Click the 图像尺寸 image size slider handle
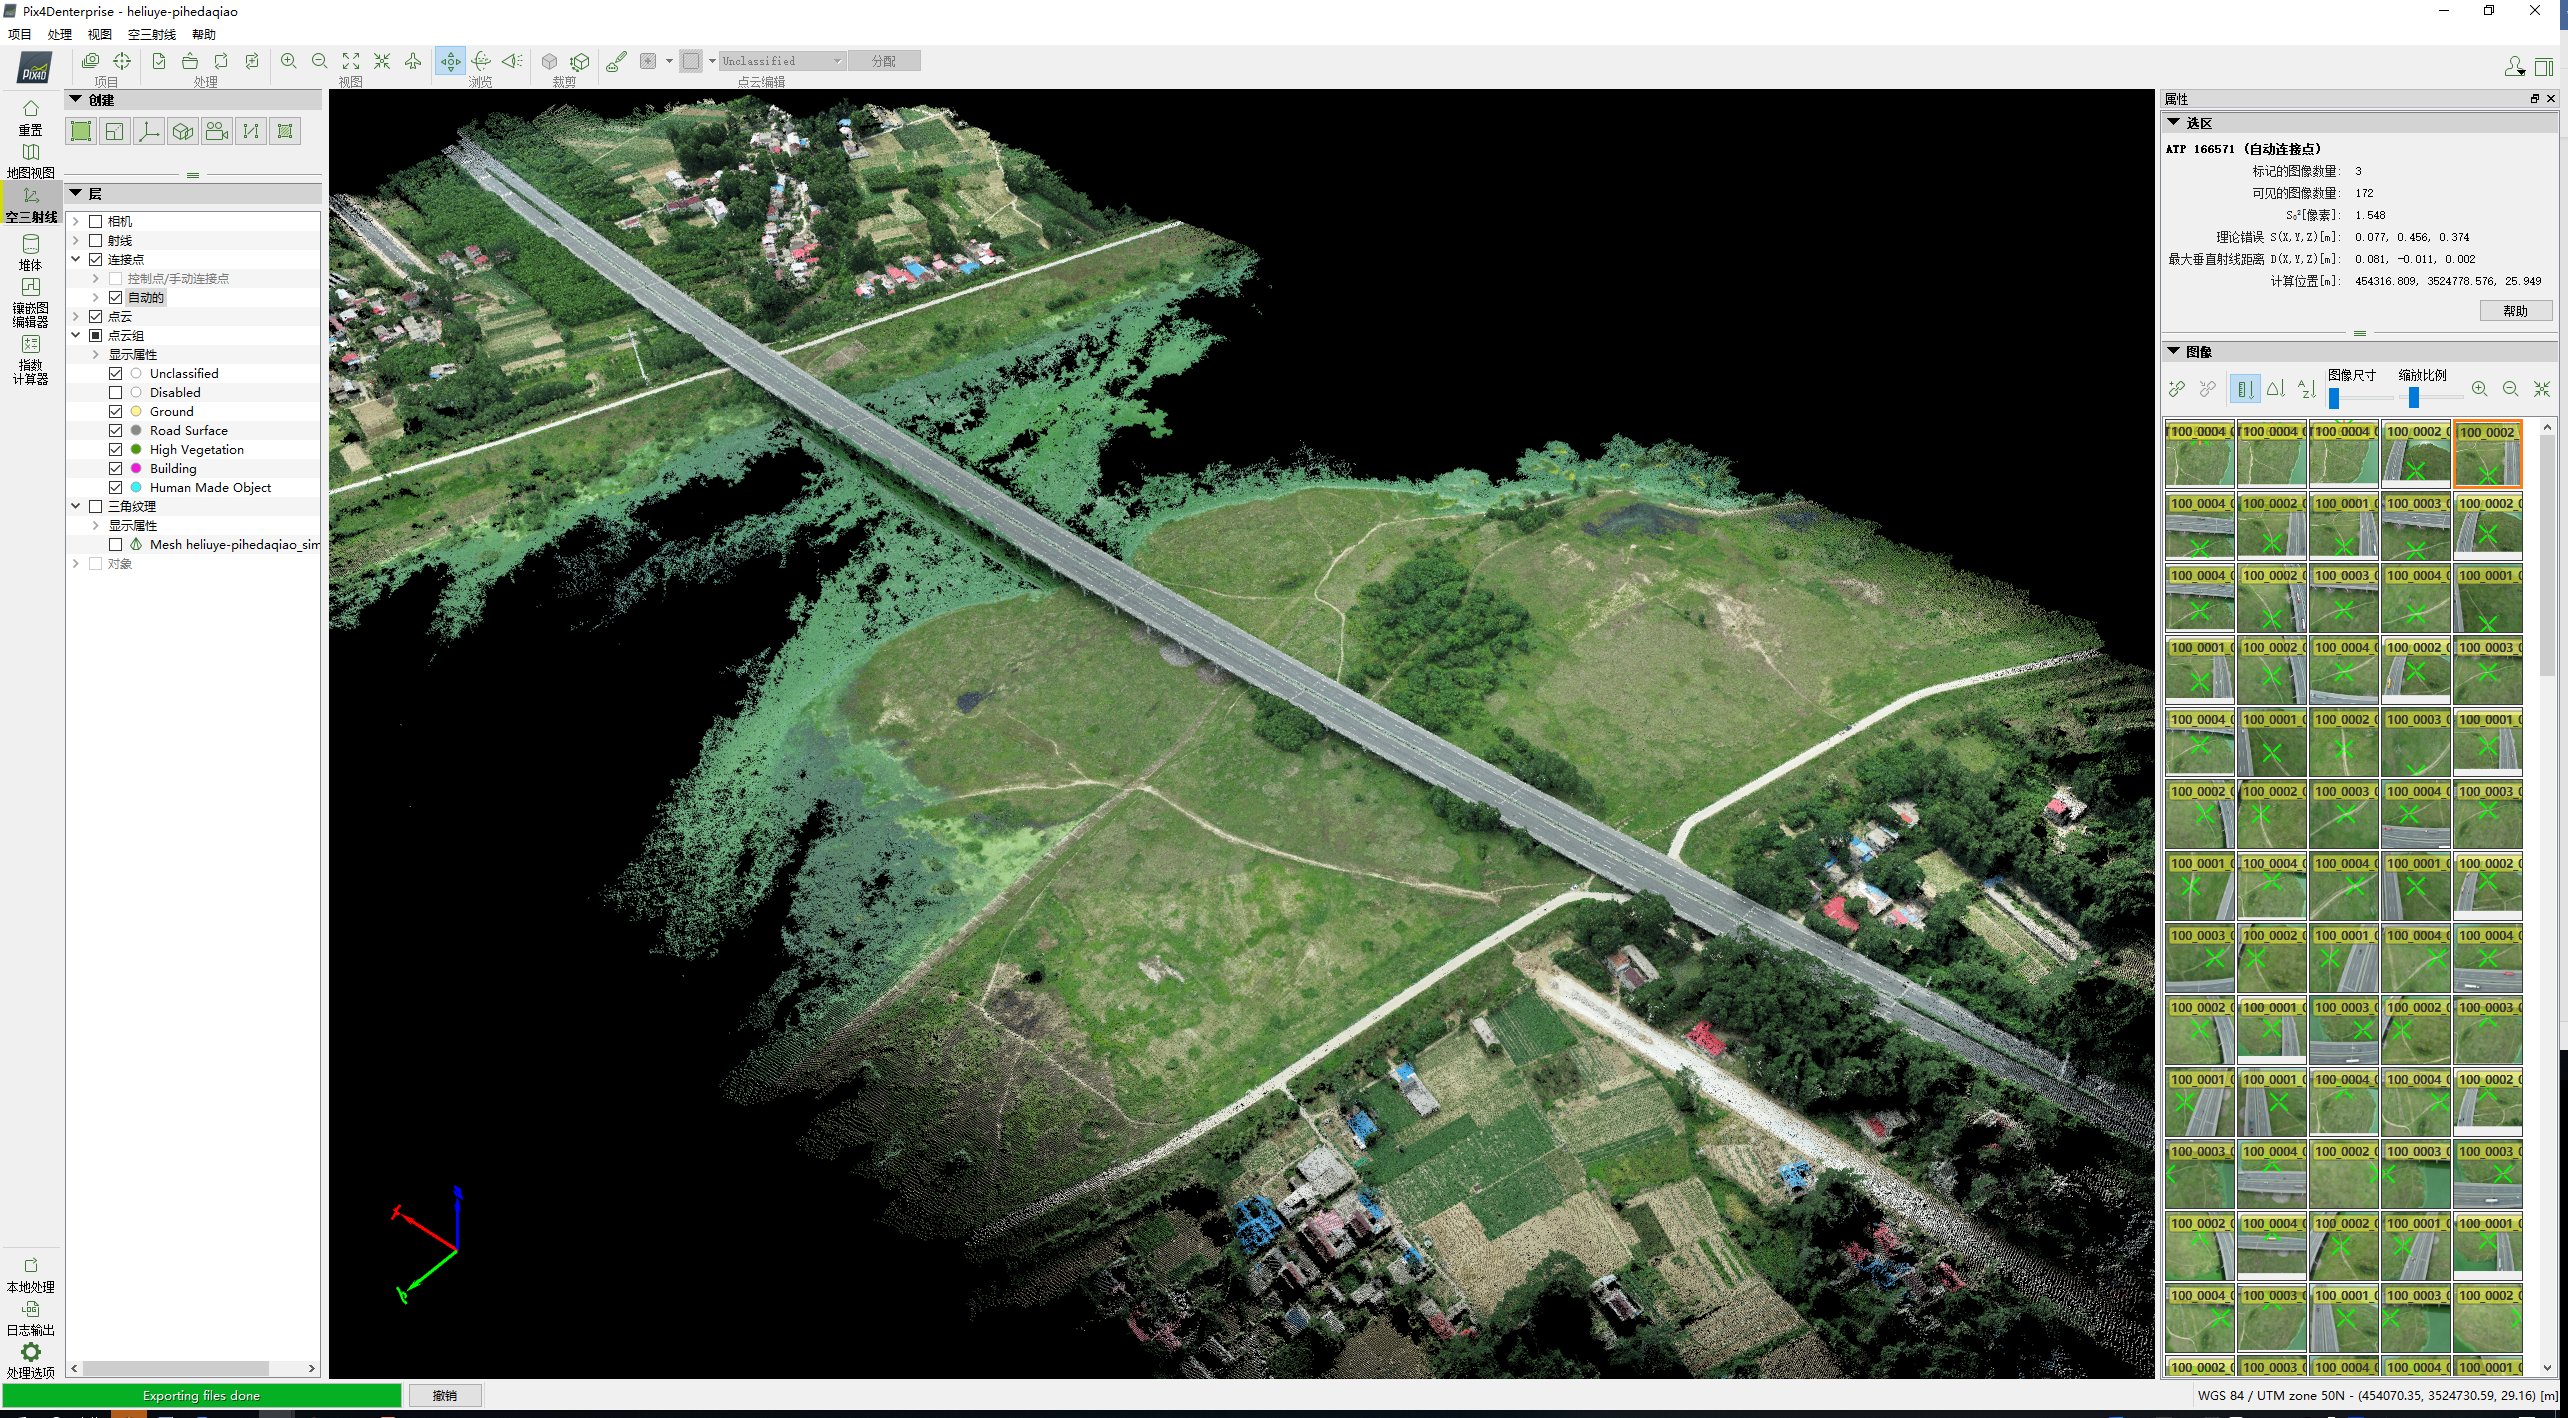2568x1418 pixels. pos(2334,398)
